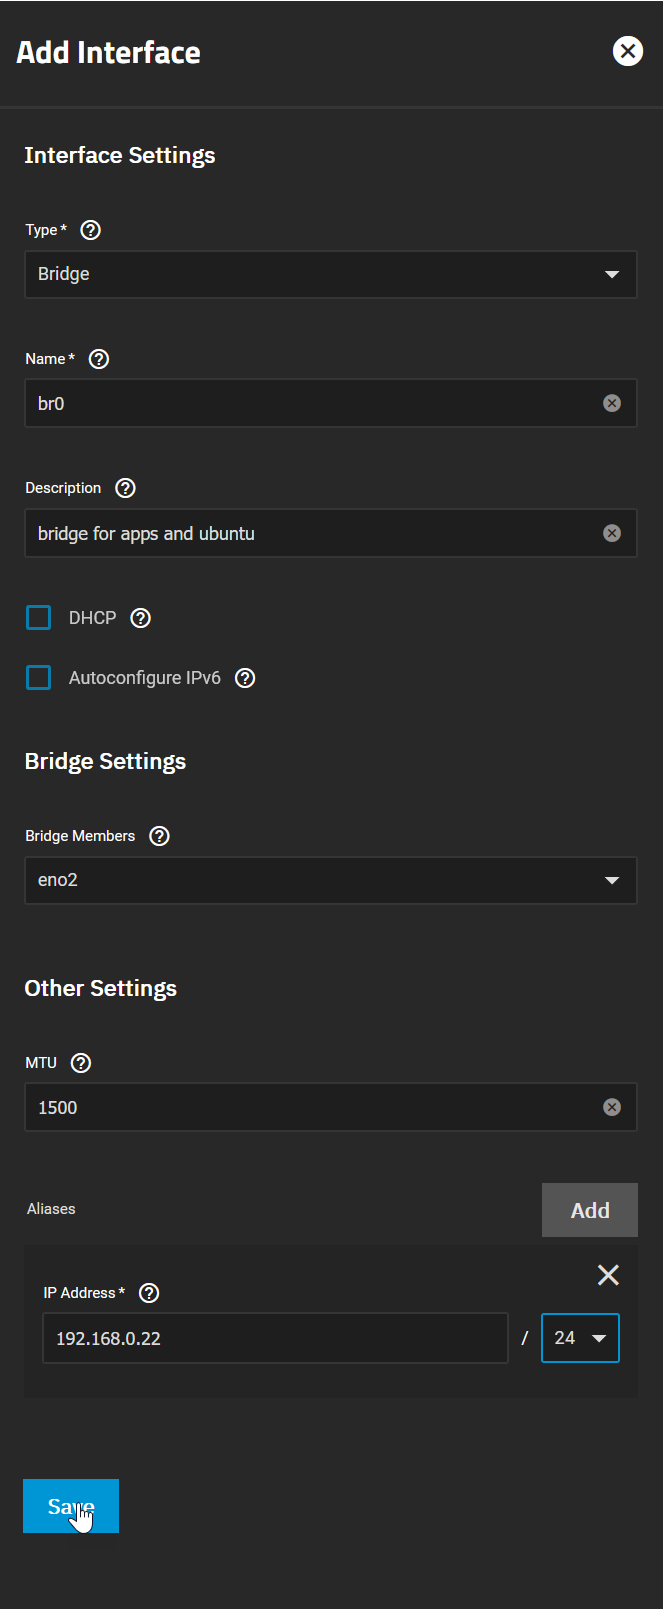Clear the 1500 MTU value

pyautogui.click(x=612, y=1107)
